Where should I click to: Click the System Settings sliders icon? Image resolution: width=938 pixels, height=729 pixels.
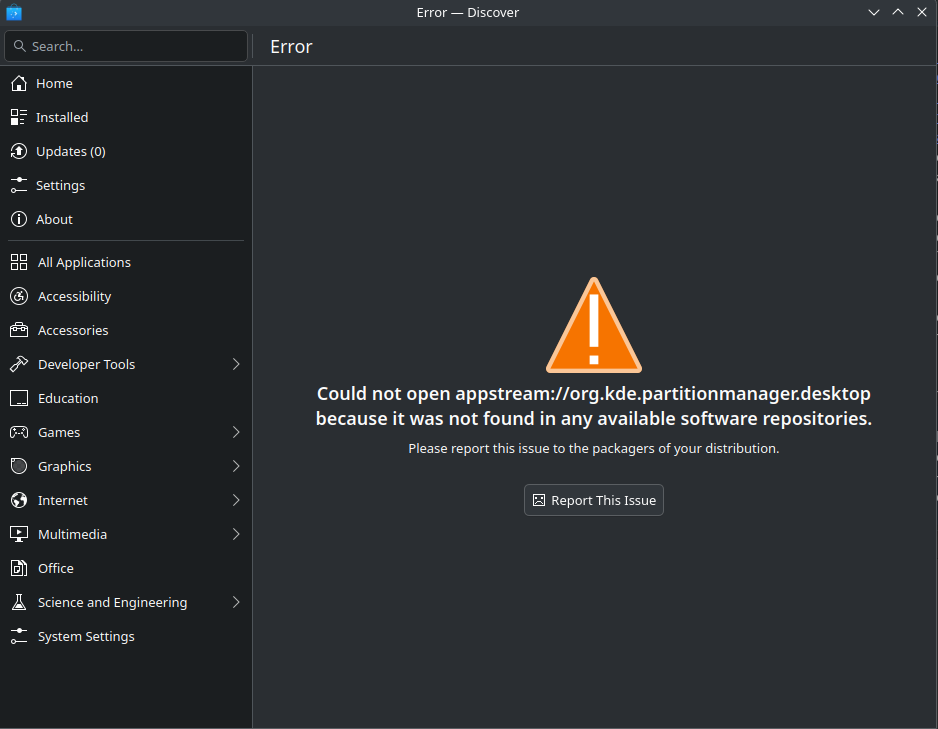point(19,637)
